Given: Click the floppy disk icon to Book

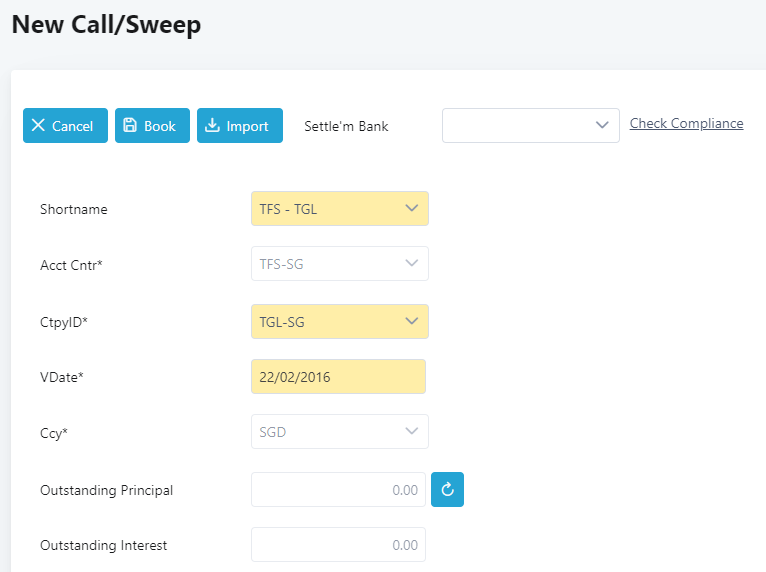Looking at the screenshot, I should pyautogui.click(x=129, y=125).
